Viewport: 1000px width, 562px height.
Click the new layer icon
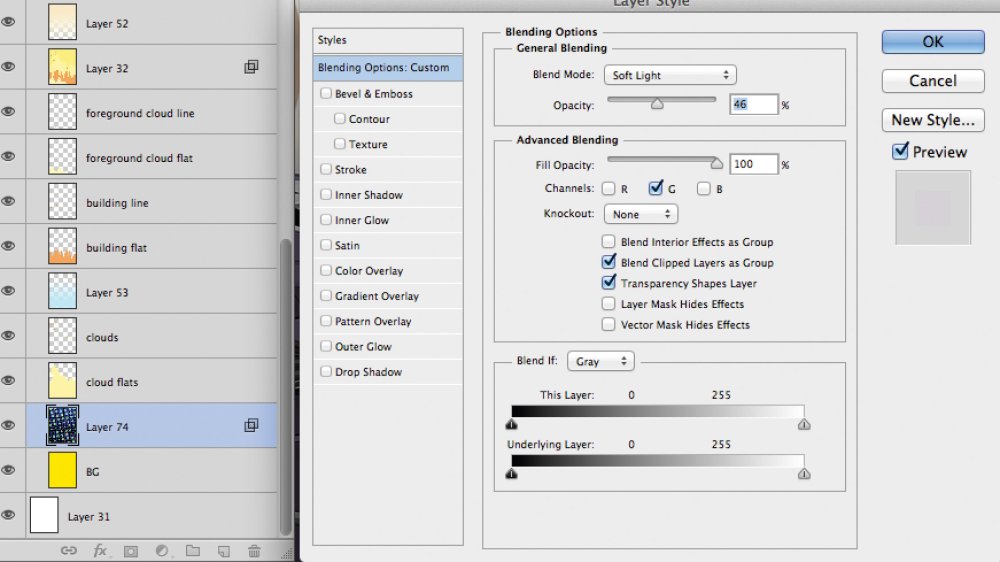224,551
